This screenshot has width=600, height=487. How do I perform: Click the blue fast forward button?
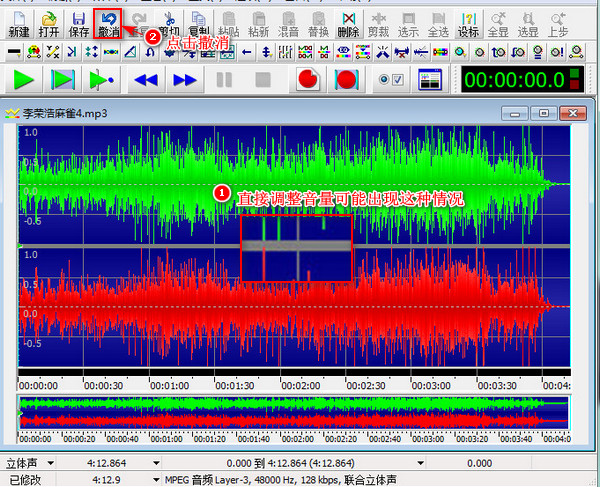[x=185, y=80]
